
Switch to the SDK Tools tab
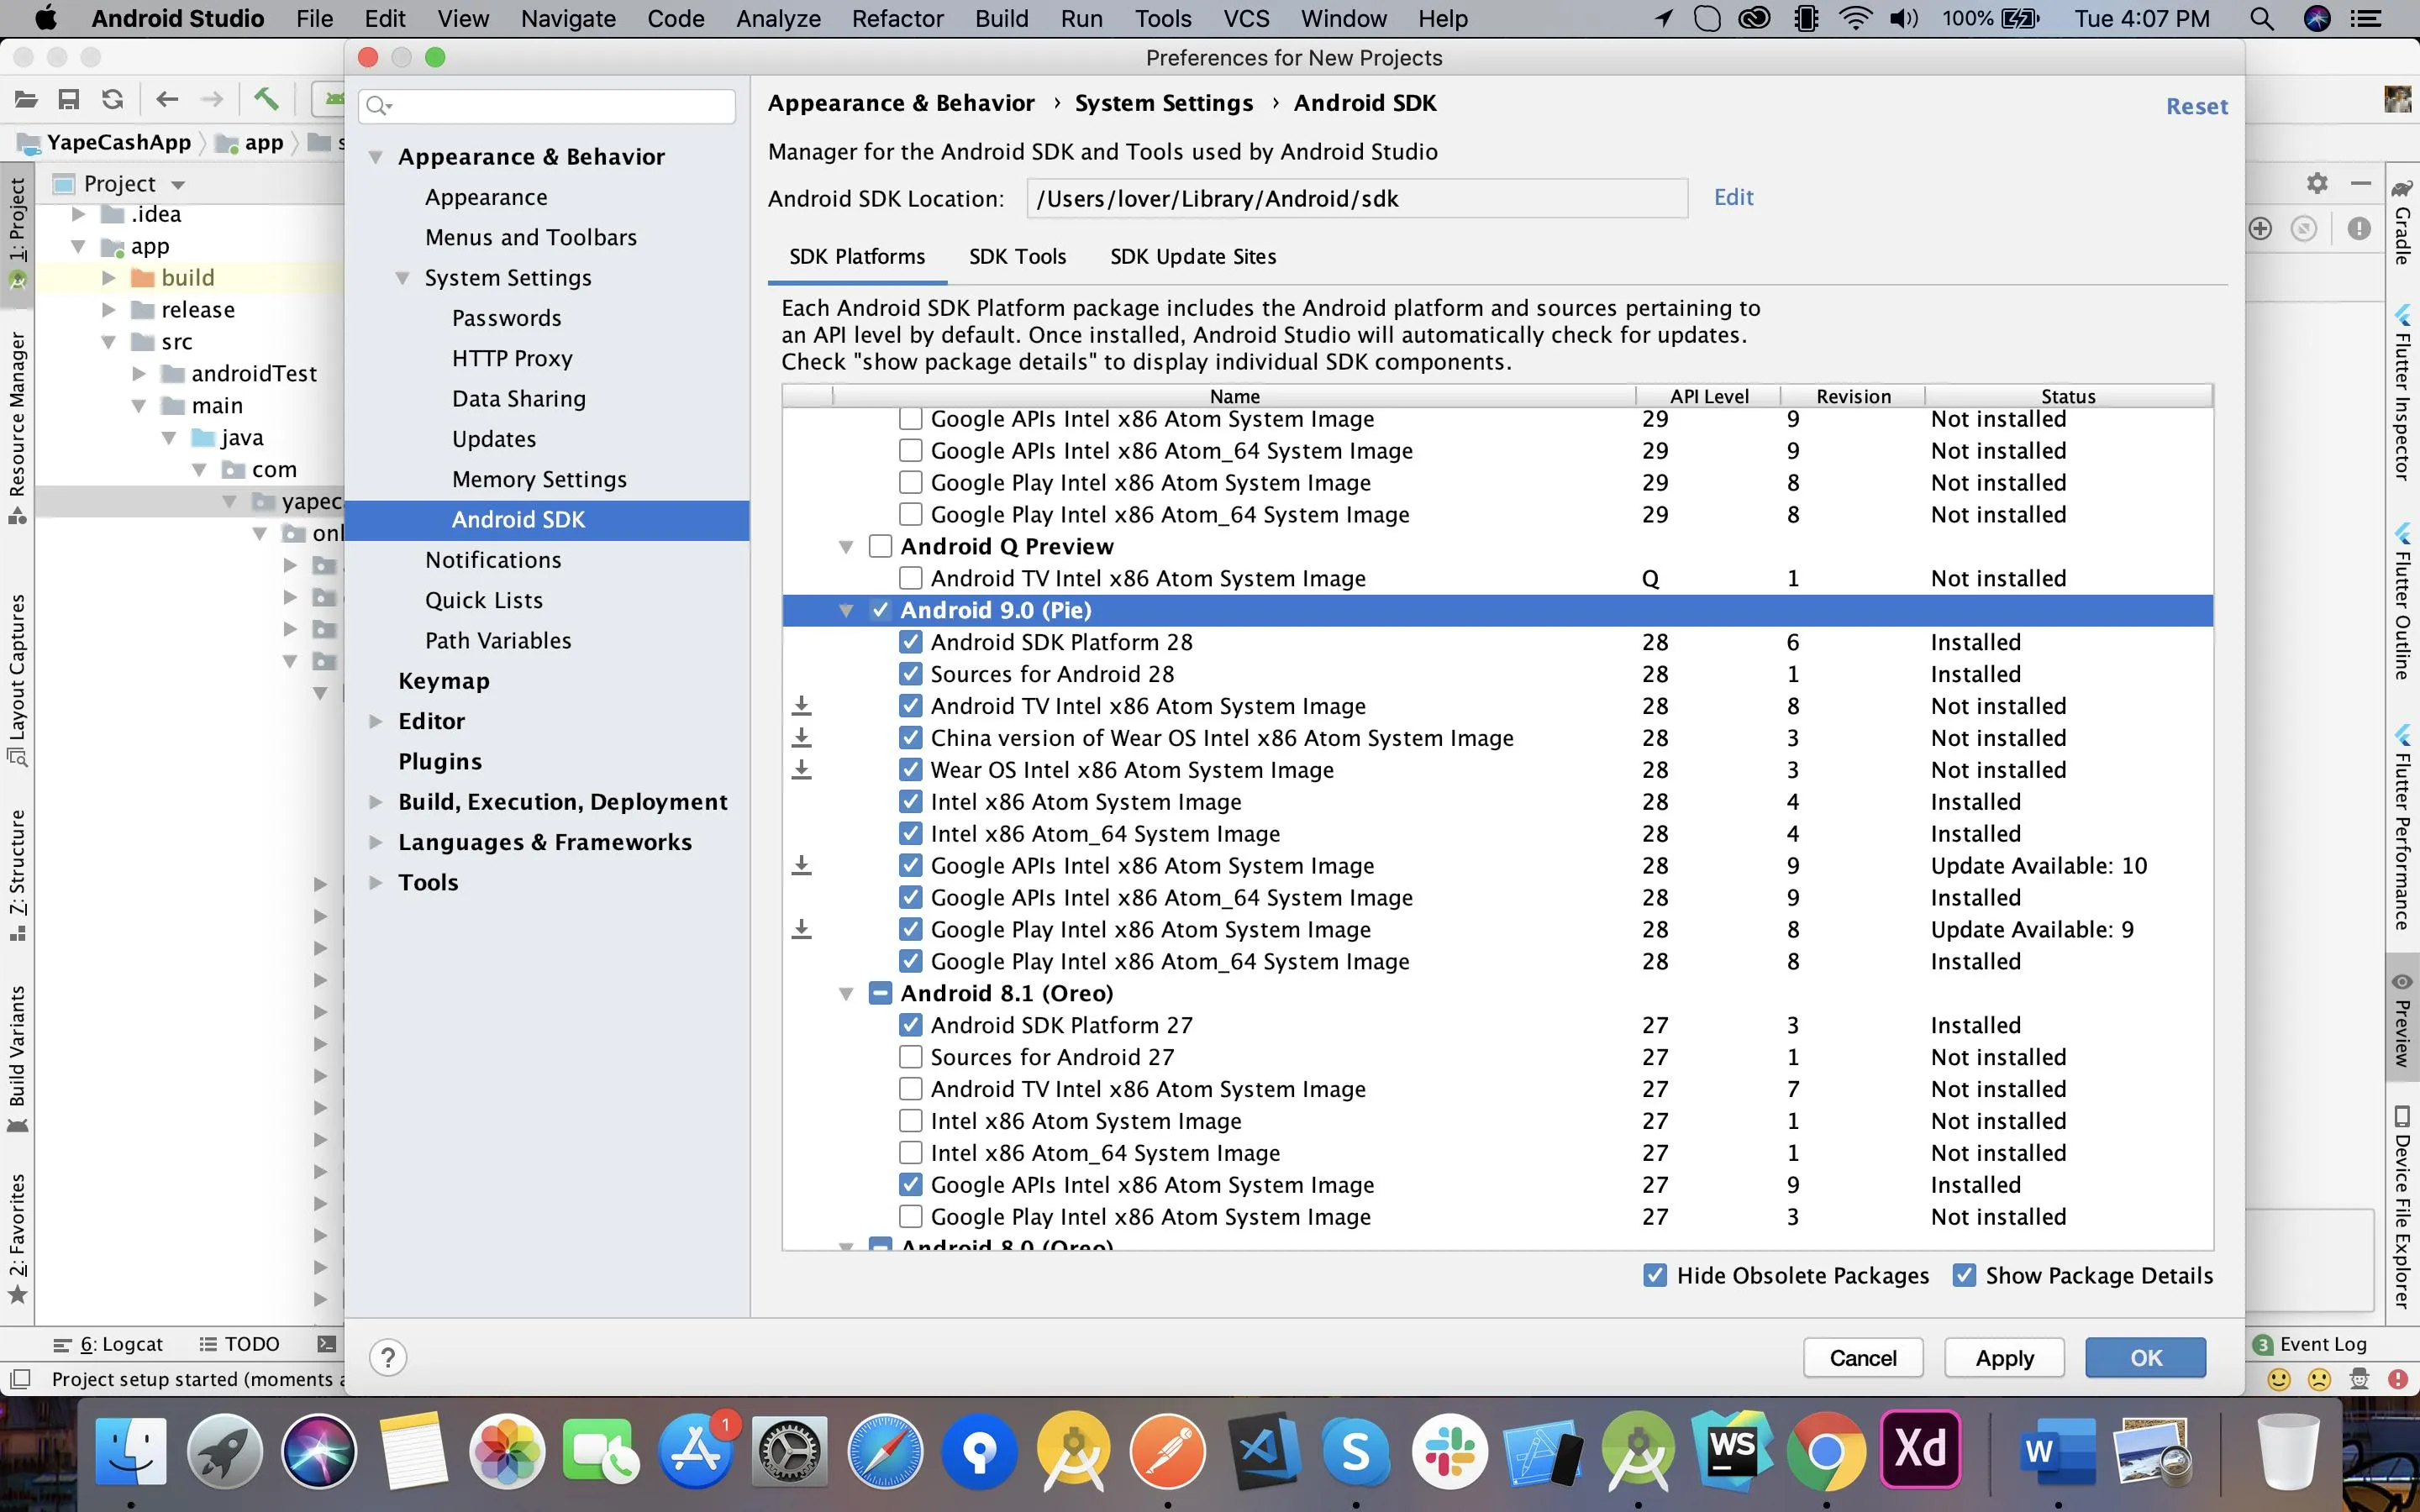click(x=1017, y=256)
